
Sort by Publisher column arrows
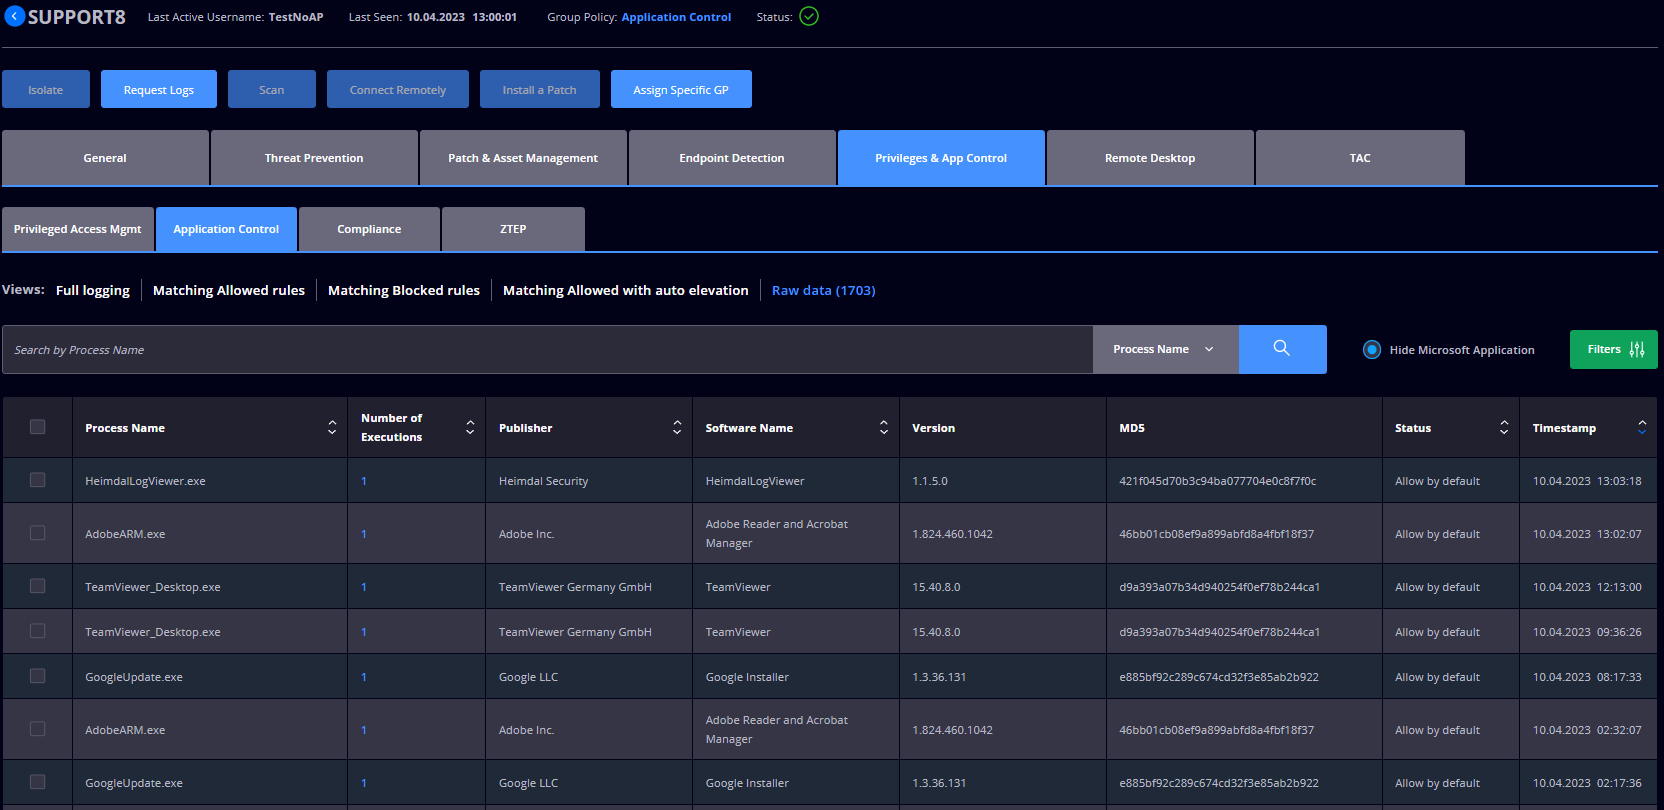point(677,427)
